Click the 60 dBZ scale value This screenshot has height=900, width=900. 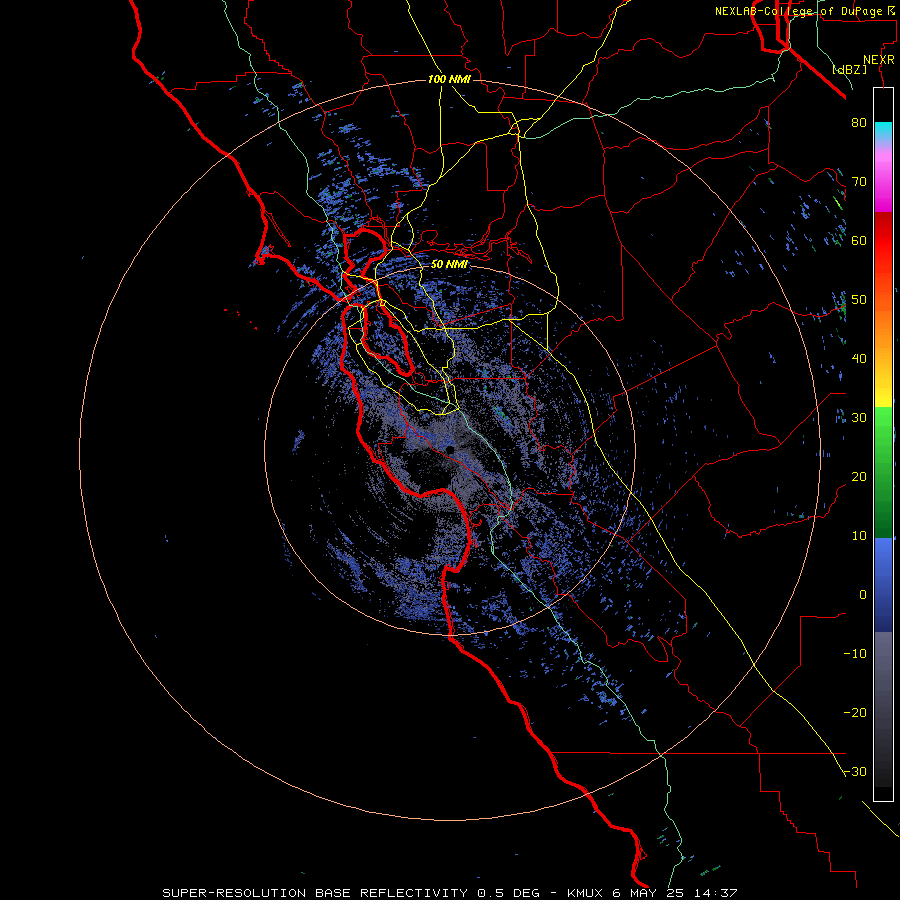(859, 240)
